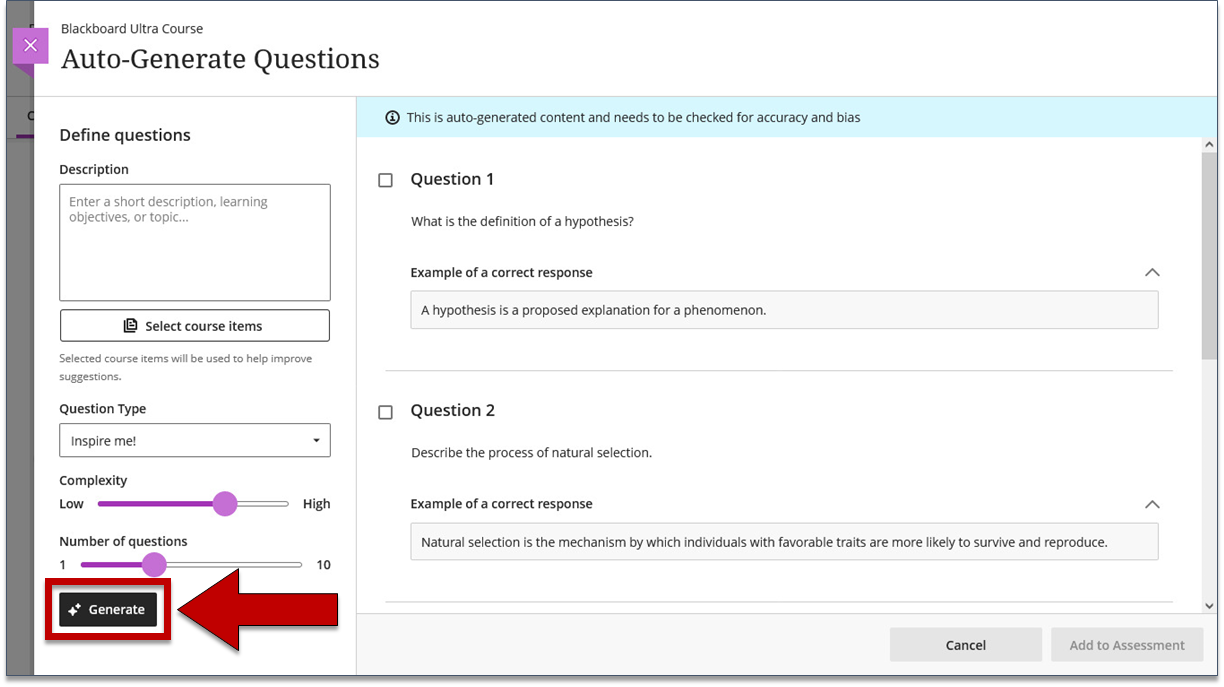Tick the Question 2 checkbox
Screen dimensions: 1224x687
pyautogui.click(x=386, y=412)
